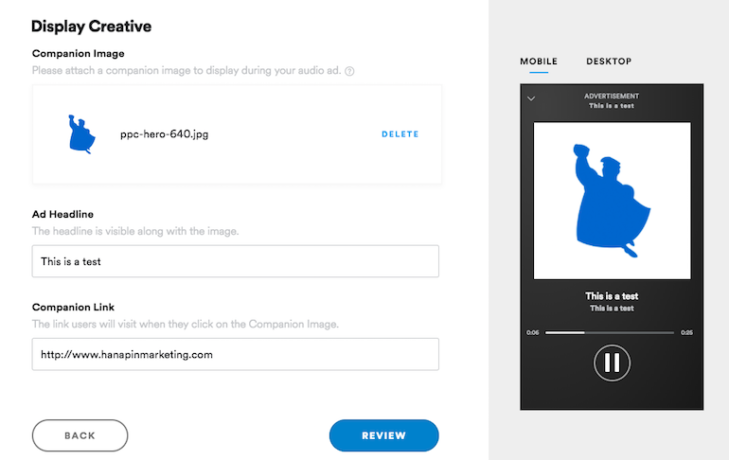Seek on the ad preview progress bar
The height and width of the screenshot is (460, 729).
pyautogui.click(x=610, y=333)
